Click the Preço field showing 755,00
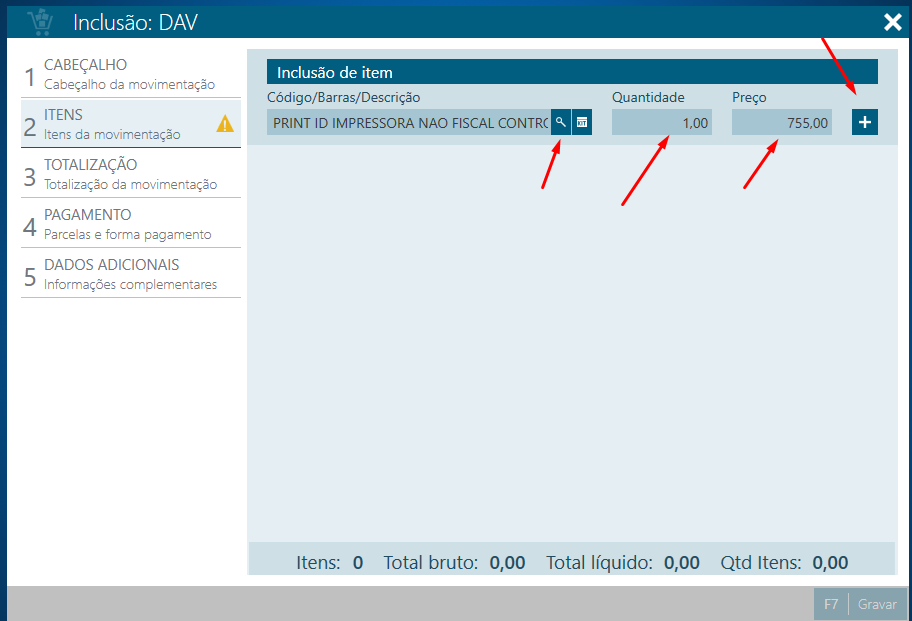 click(782, 122)
